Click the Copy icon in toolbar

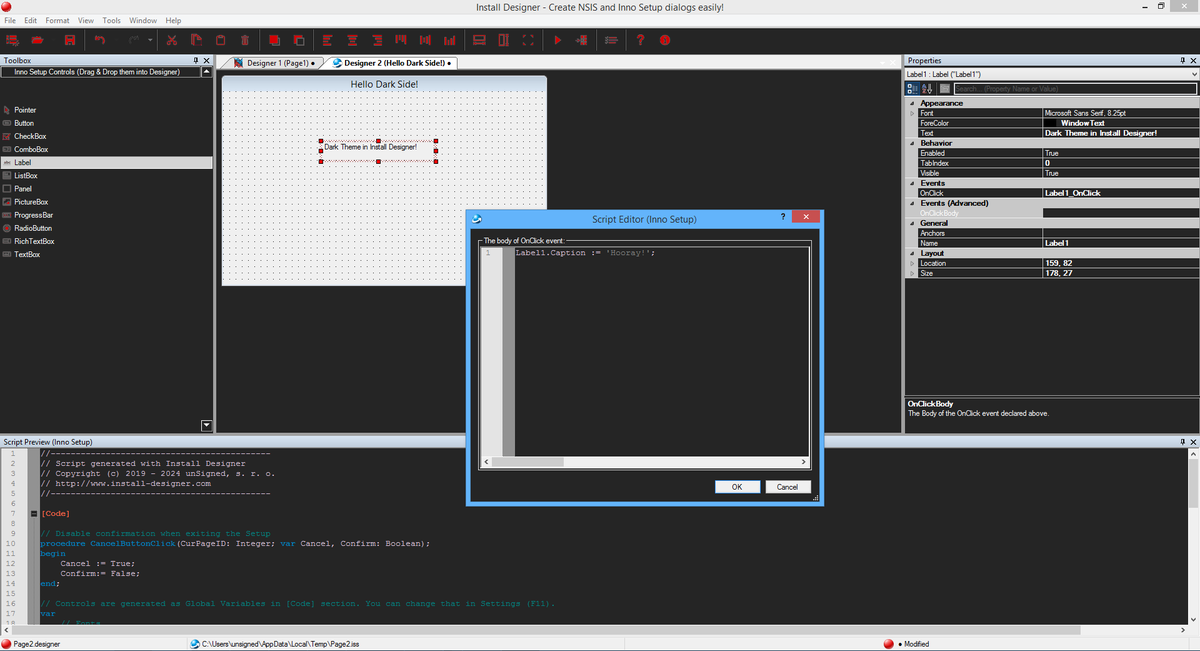click(196, 40)
